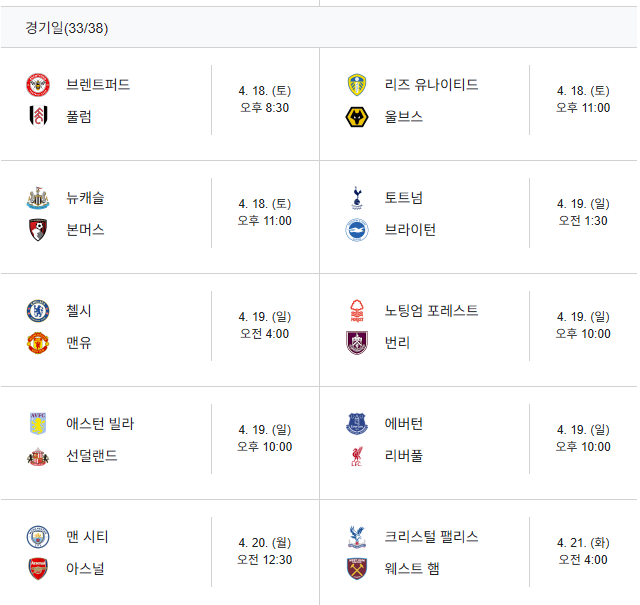Image resolution: width=640 pixels, height=605 pixels.
Task: Open match time 4. 19. 오전 4:00
Action: click(264, 325)
